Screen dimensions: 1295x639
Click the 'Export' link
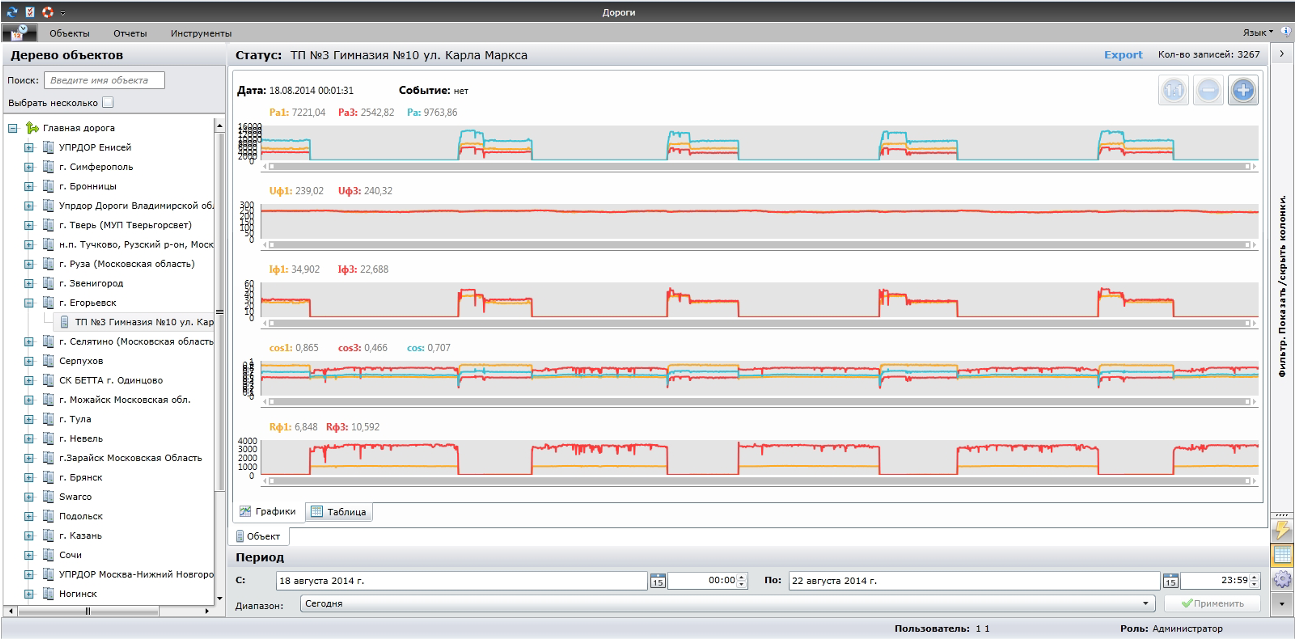[1123, 55]
